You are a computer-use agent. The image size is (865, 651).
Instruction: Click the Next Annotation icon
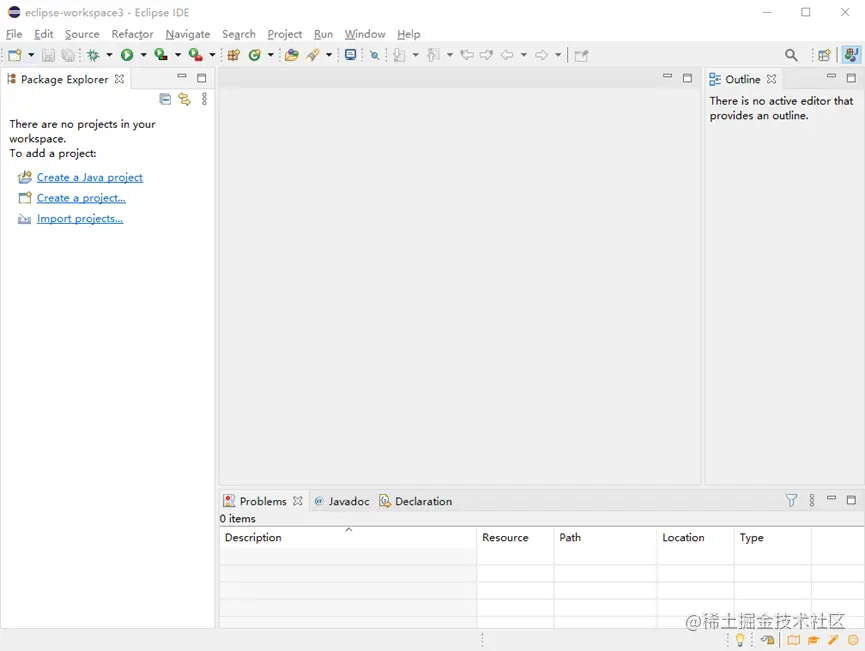point(399,55)
